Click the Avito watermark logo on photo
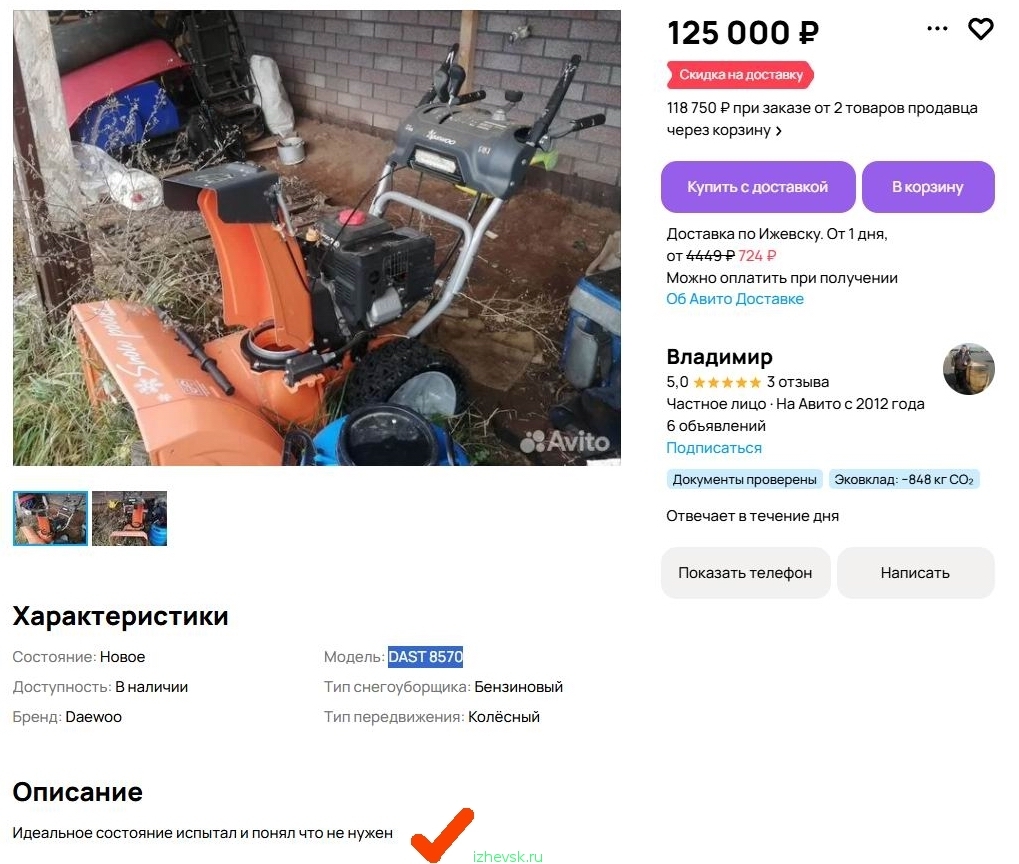 [565, 441]
